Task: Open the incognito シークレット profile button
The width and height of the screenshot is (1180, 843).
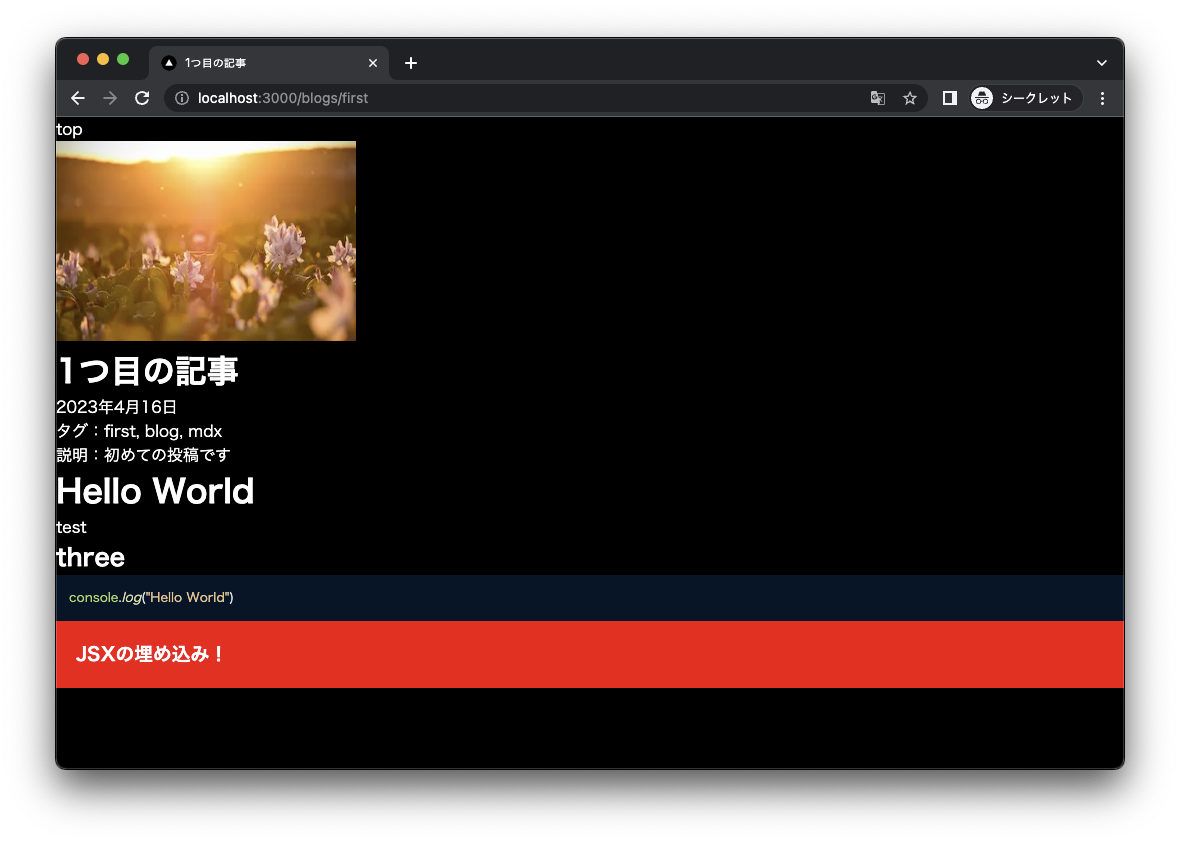Action: pyautogui.click(x=1025, y=98)
